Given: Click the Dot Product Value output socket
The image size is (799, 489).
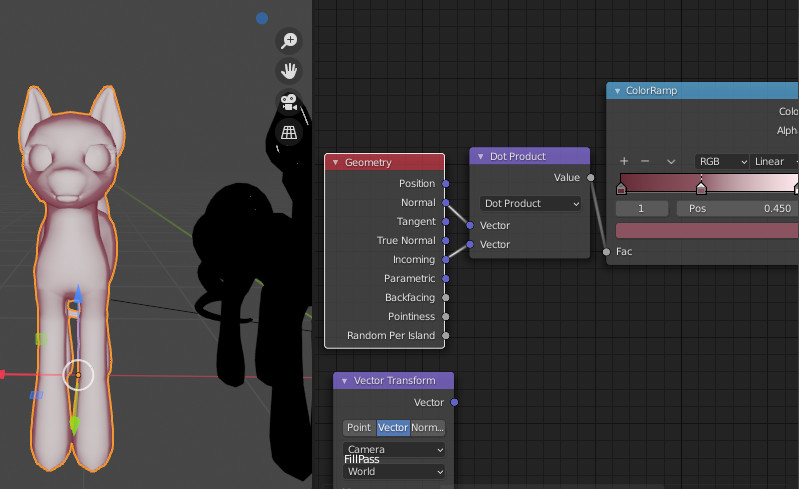Looking at the screenshot, I should click(x=591, y=178).
